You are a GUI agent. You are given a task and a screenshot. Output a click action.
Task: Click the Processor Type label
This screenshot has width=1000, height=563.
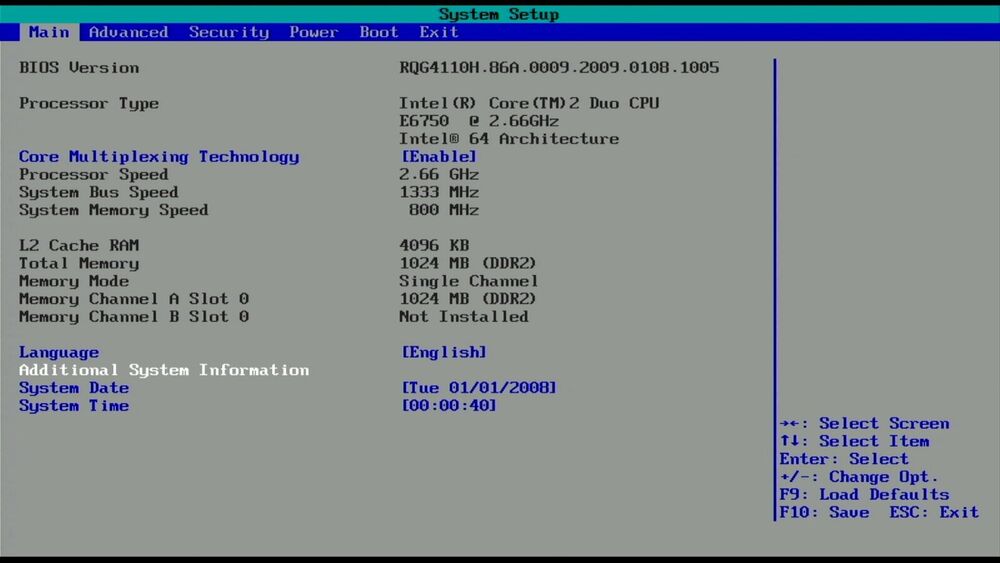point(89,103)
